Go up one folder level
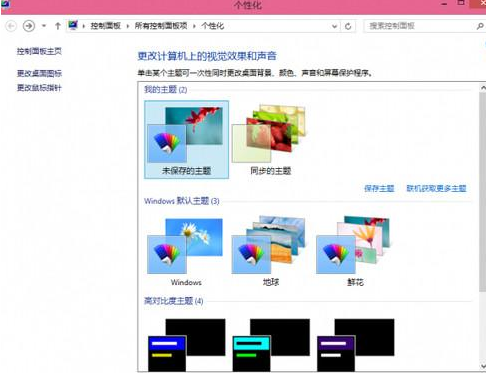Image resolution: width=486 pixels, height=375 pixels. tap(58, 26)
